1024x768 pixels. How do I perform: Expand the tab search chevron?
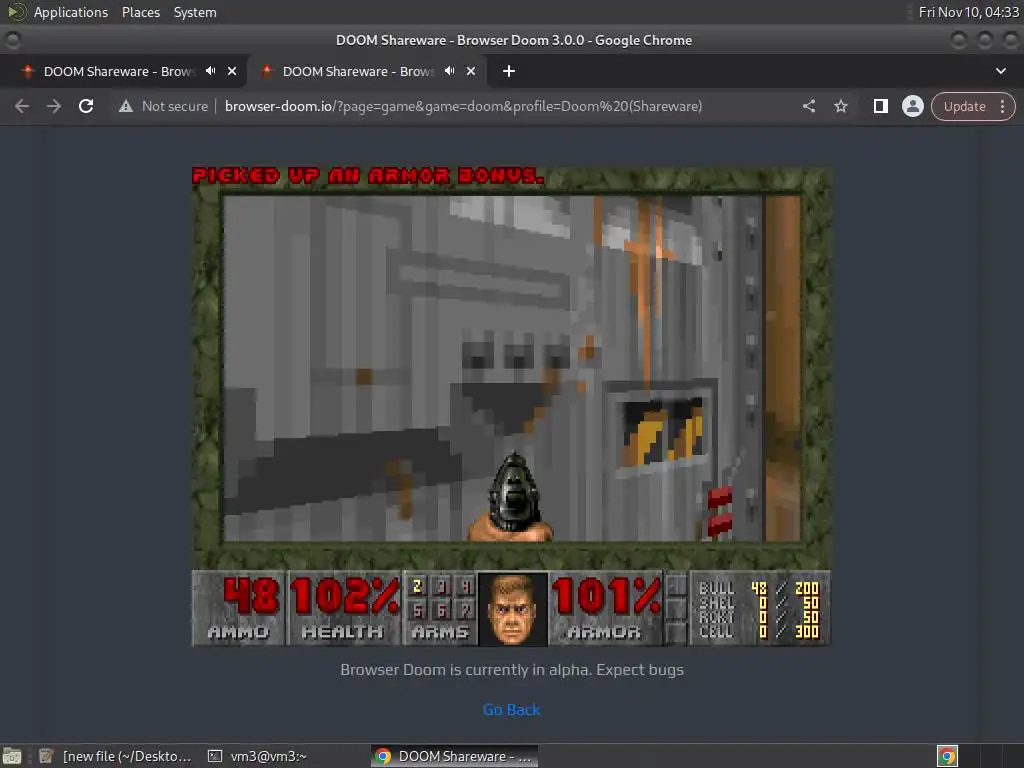point(1000,71)
